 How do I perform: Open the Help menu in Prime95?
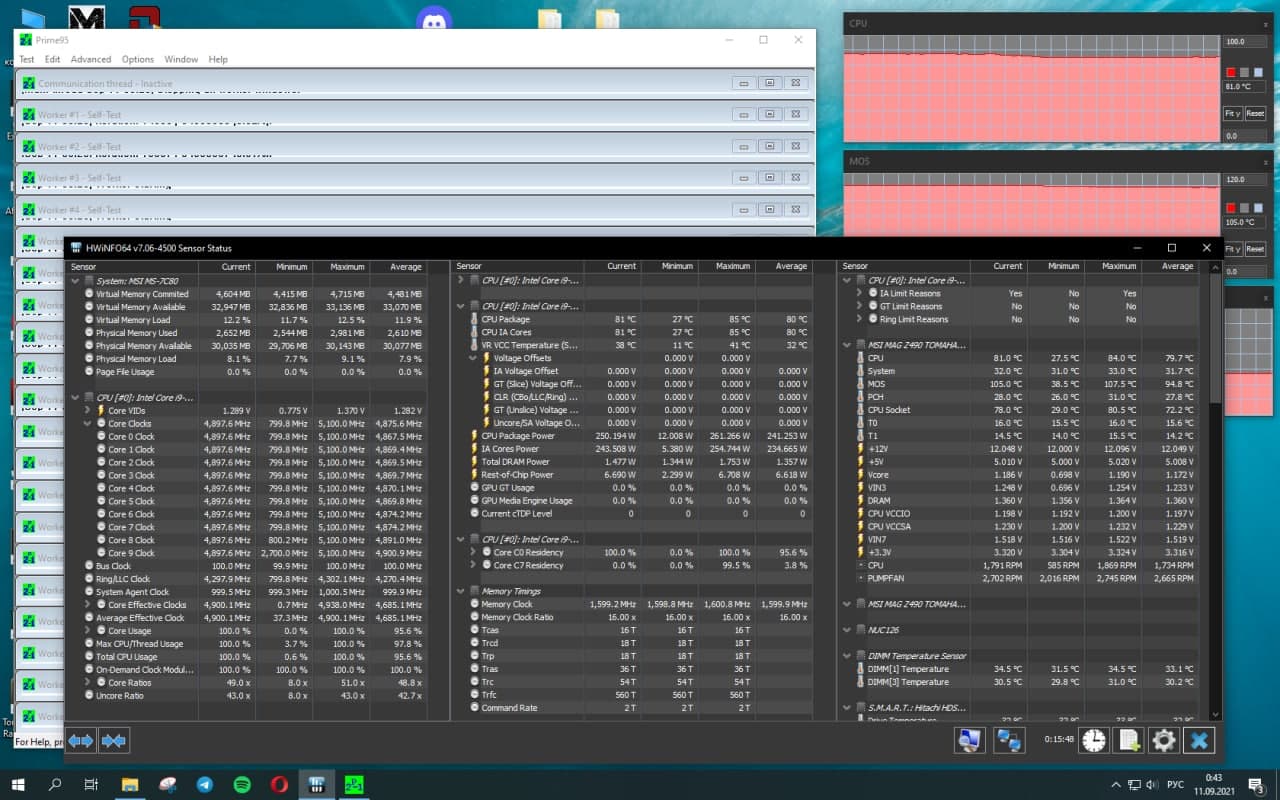[x=218, y=60]
